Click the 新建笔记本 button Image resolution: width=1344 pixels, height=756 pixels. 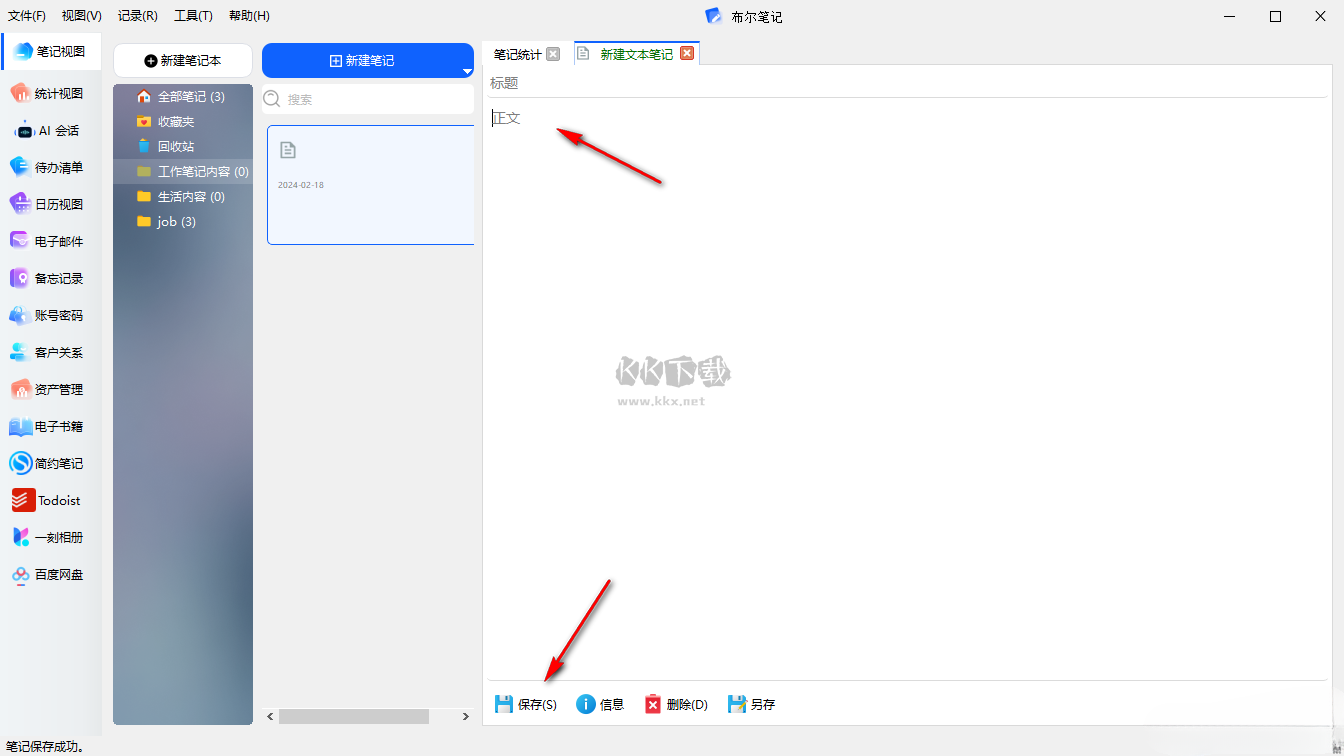coord(183,60)
